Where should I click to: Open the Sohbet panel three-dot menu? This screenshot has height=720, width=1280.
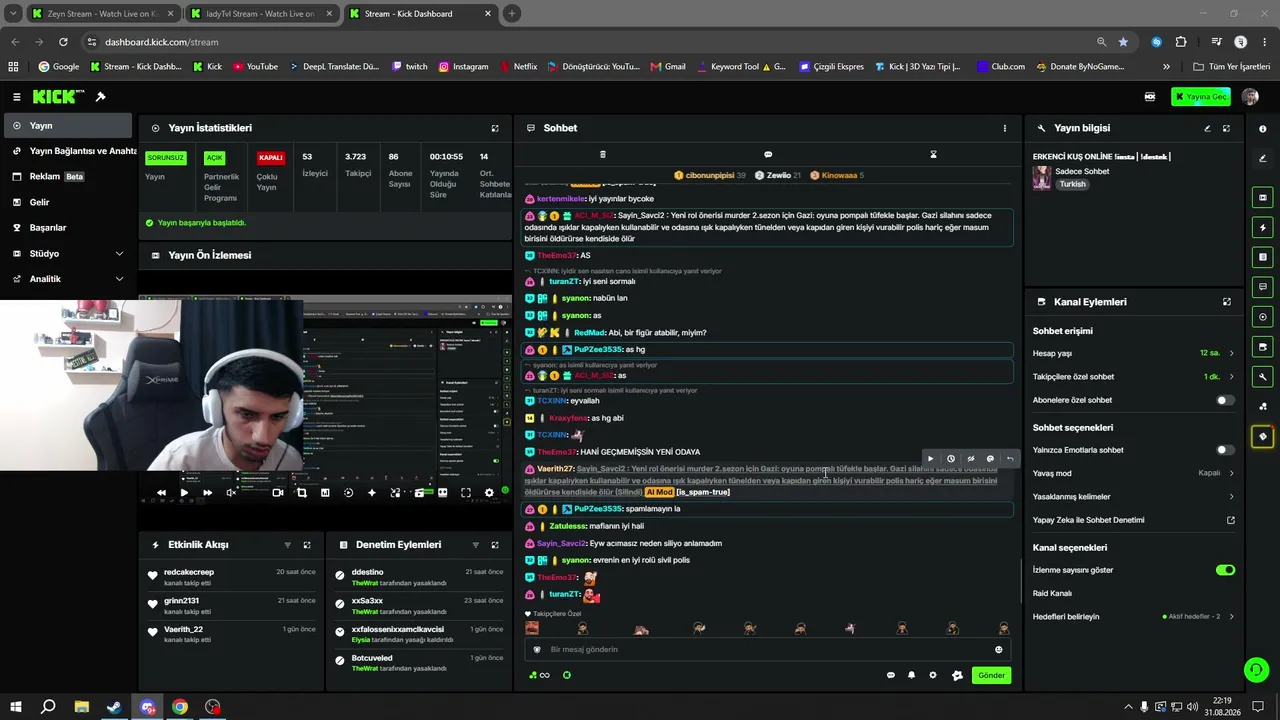pos(1005,128)
